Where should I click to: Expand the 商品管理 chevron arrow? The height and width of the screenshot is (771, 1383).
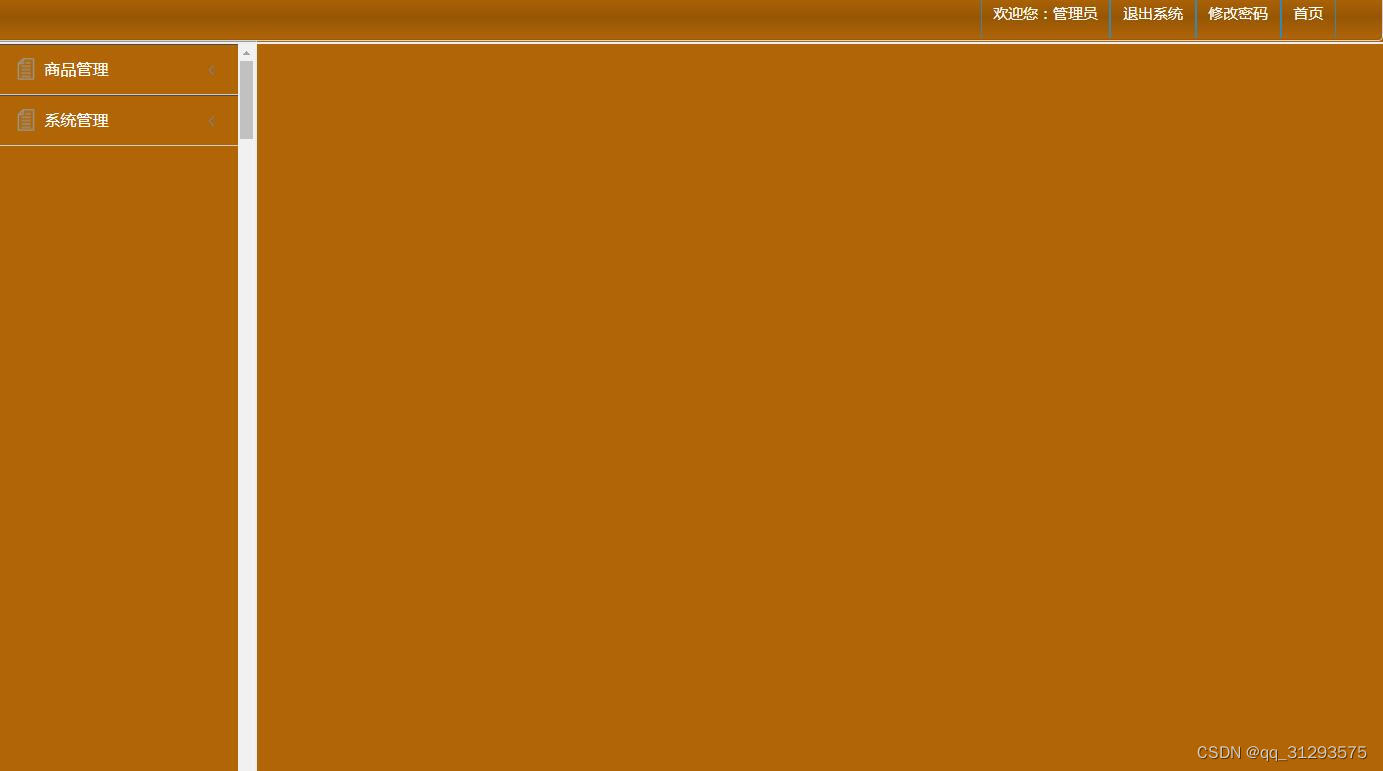point(211,70)
